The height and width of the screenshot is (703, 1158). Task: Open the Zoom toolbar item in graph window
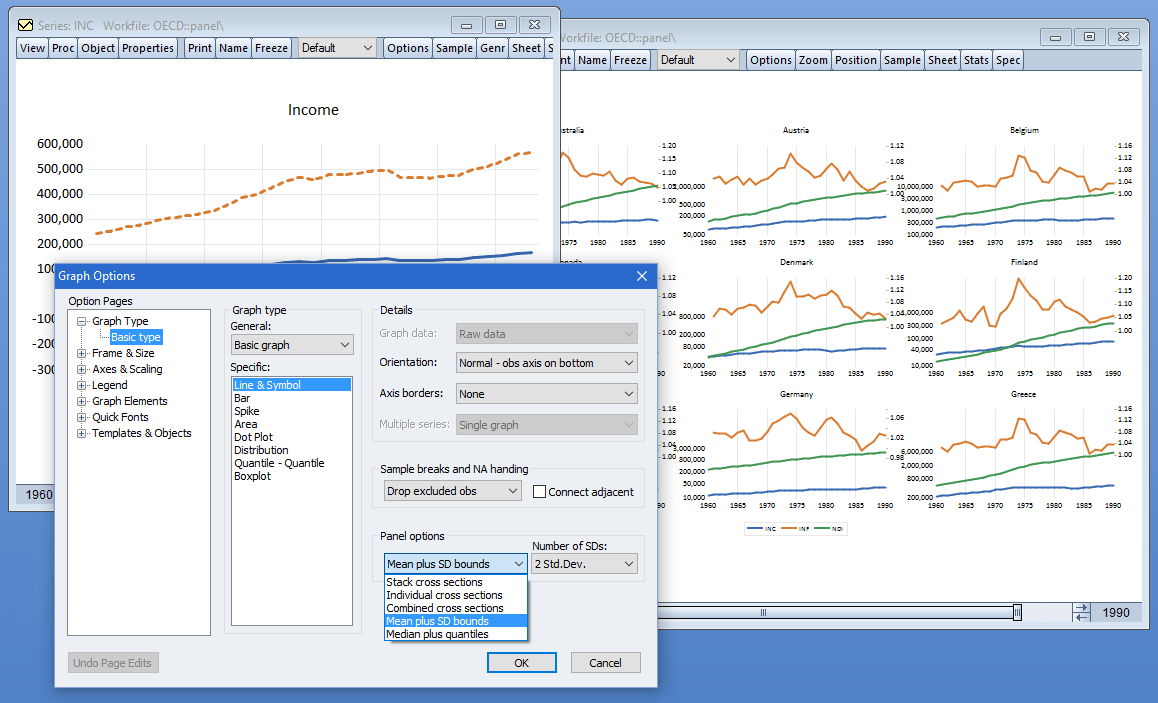(x=813, y=60)
